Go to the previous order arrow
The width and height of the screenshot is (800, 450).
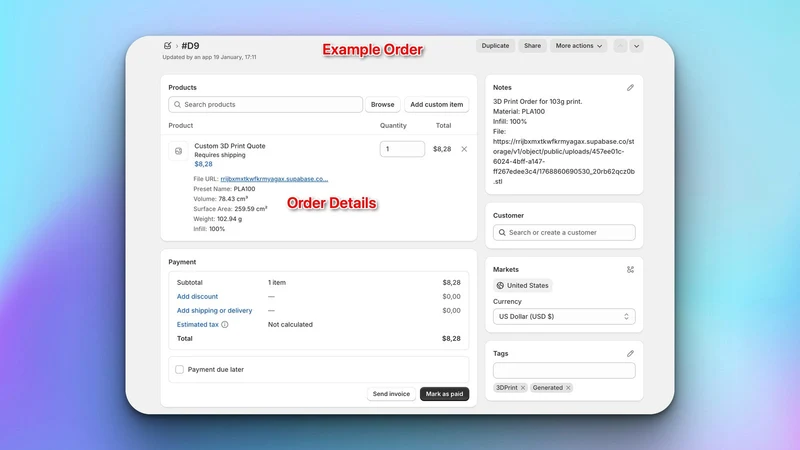coord(620,46)
